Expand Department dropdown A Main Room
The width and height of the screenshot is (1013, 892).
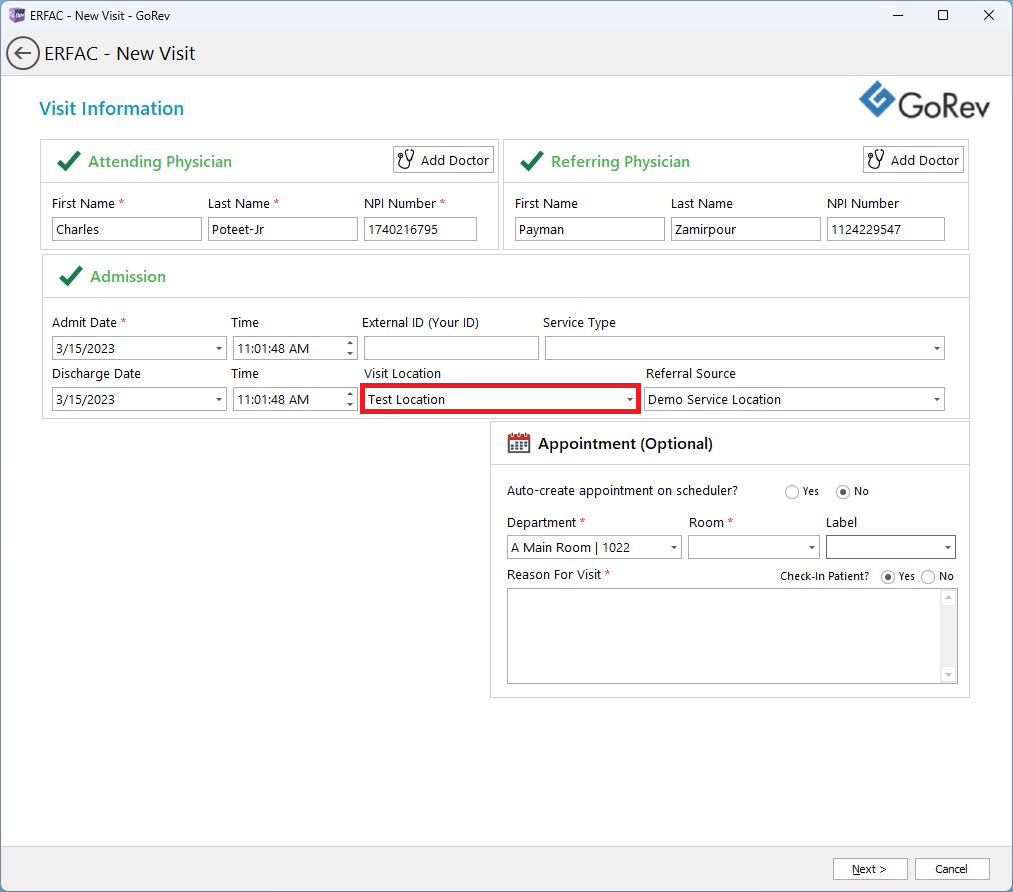click(x=674, y=547)
